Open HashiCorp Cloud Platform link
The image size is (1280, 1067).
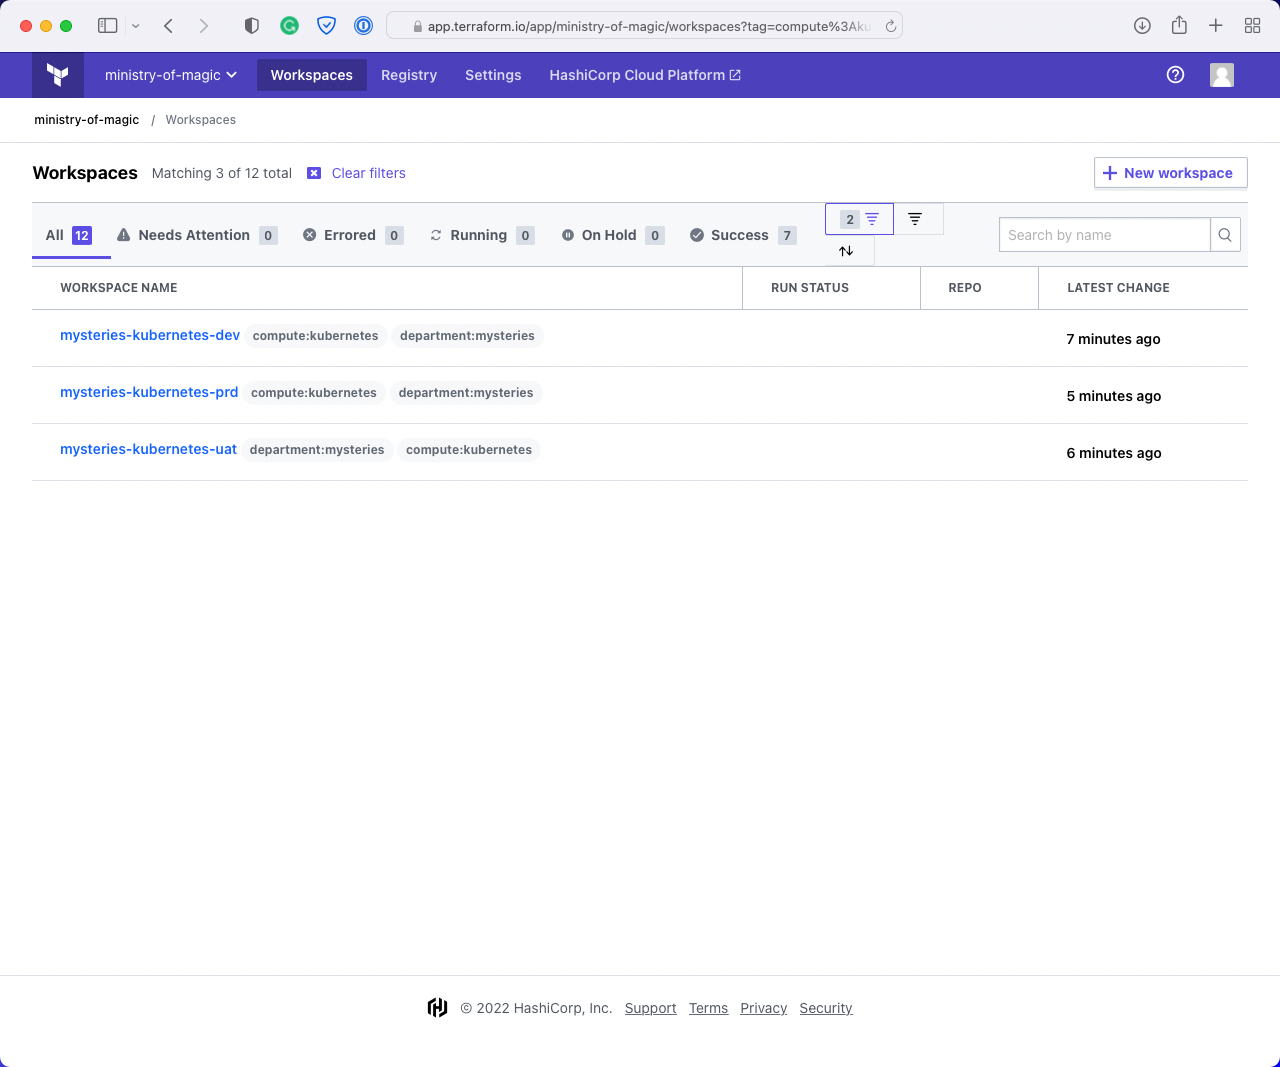pos(645,75)
